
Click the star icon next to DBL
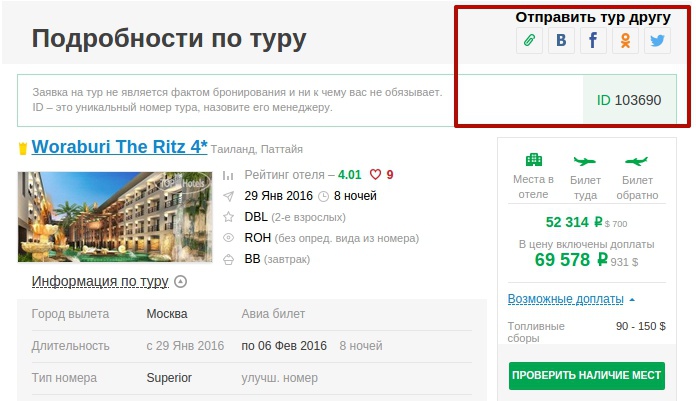click(228, 217)
